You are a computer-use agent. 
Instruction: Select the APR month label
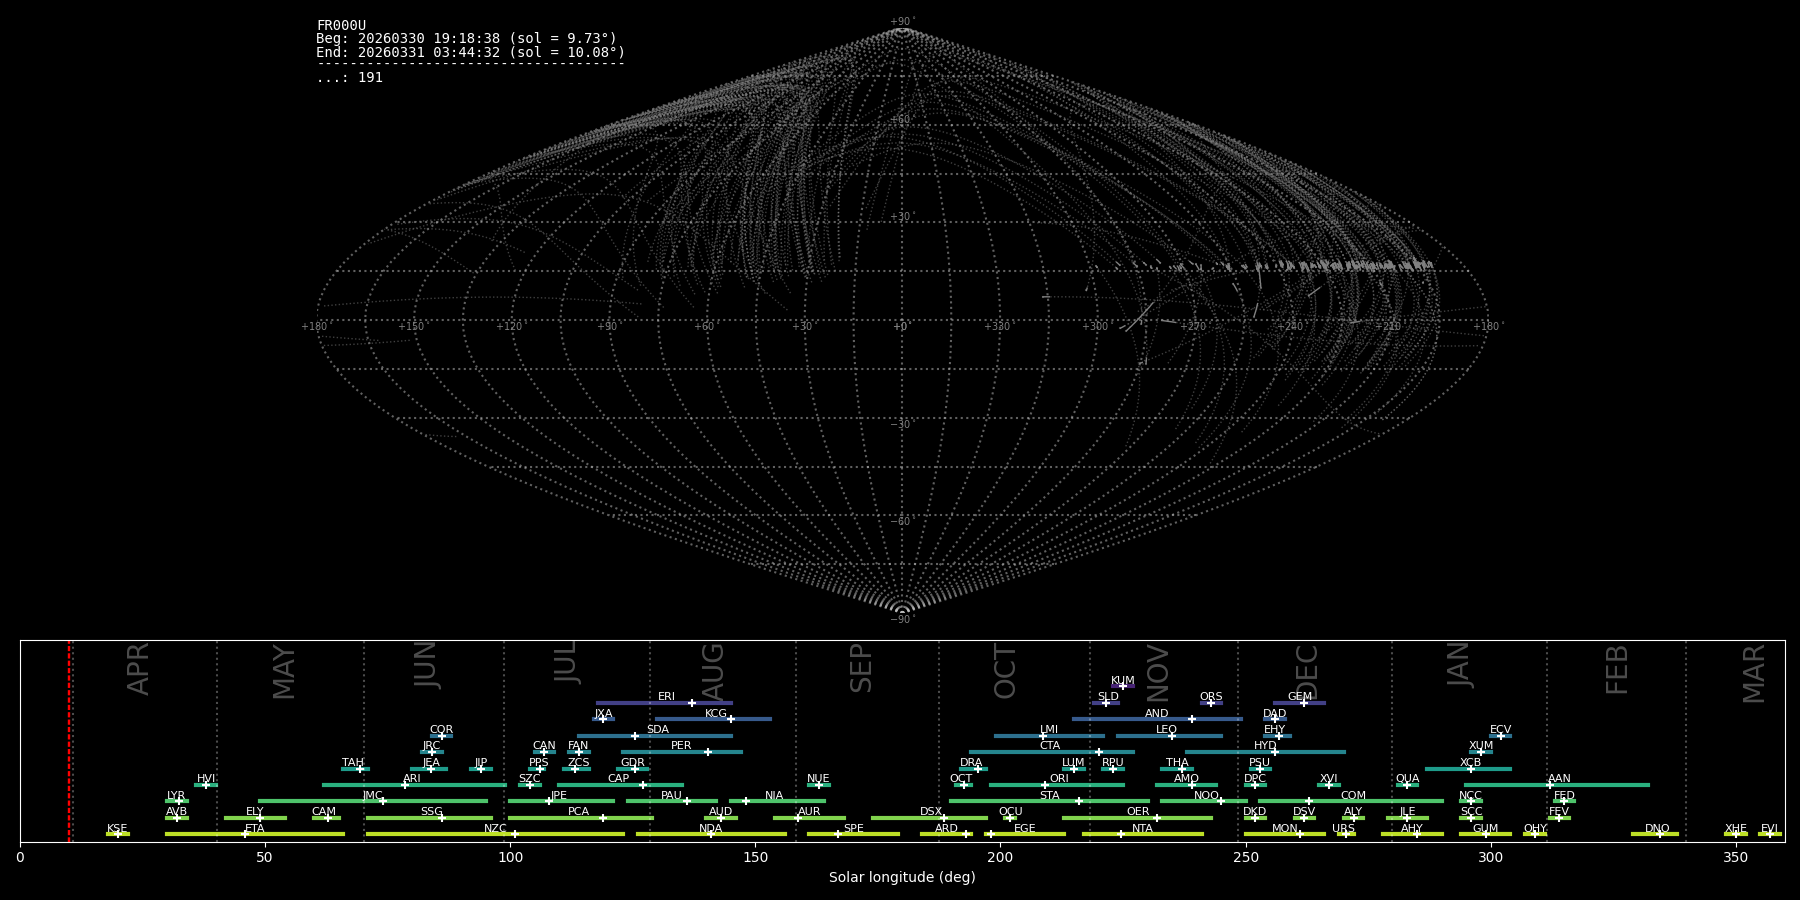tap(139, 669)
